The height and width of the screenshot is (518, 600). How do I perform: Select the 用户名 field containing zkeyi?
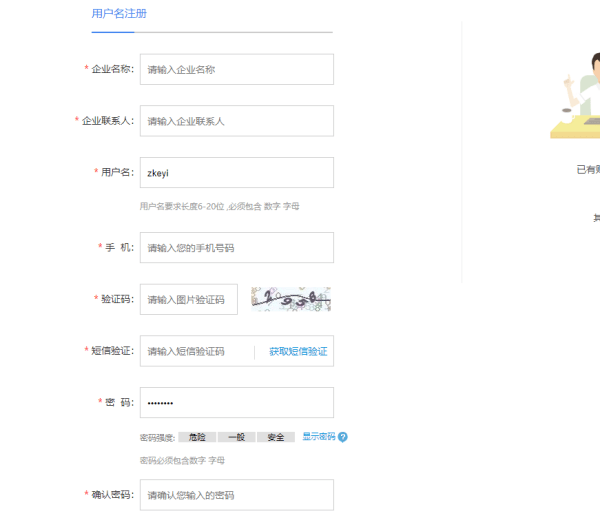(x=236, y=172)
